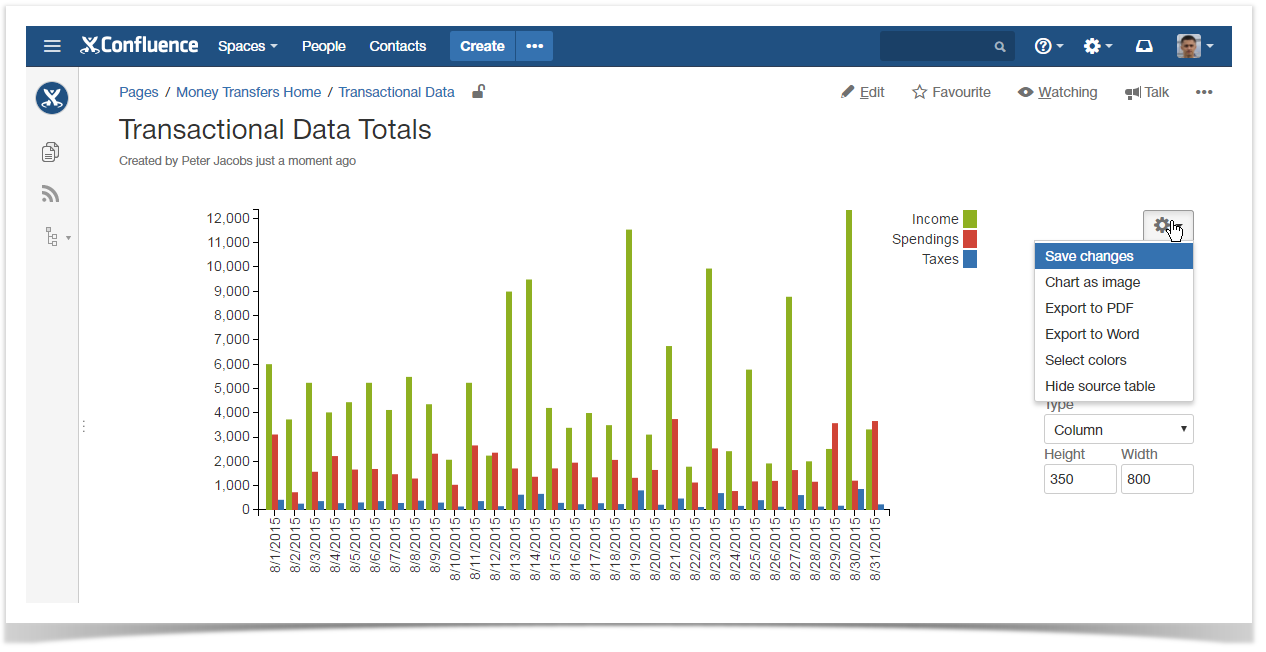Open notifications inbox tray icon
This screenshot has width=1266, height=652.
(1144, 46)
